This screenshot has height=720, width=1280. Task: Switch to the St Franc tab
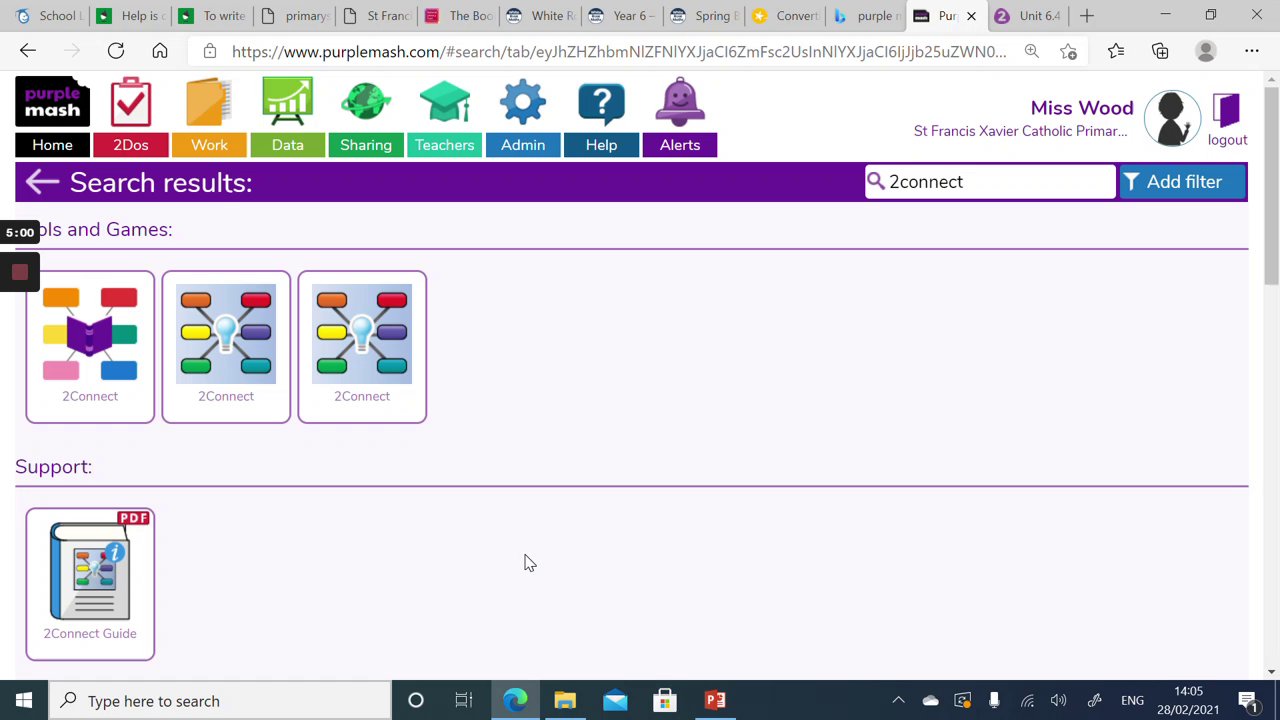pos(376,16)
